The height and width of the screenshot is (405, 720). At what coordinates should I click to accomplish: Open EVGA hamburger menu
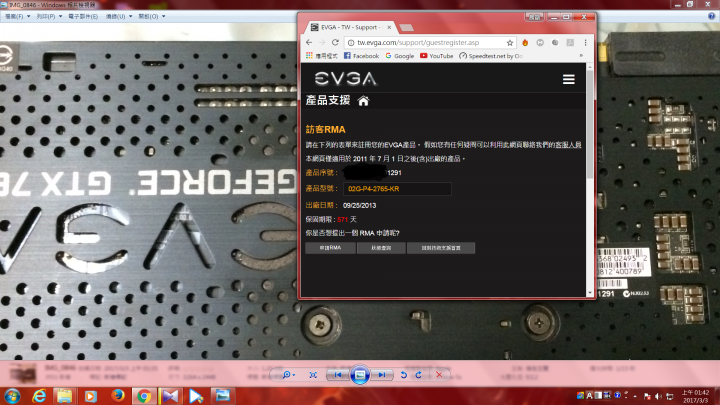click(568, 79)
